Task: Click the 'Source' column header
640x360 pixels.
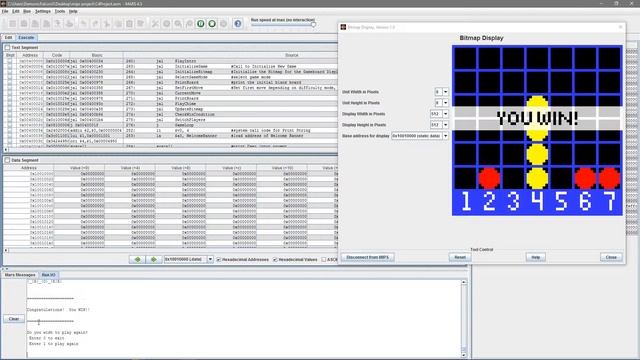Action: 291,55
